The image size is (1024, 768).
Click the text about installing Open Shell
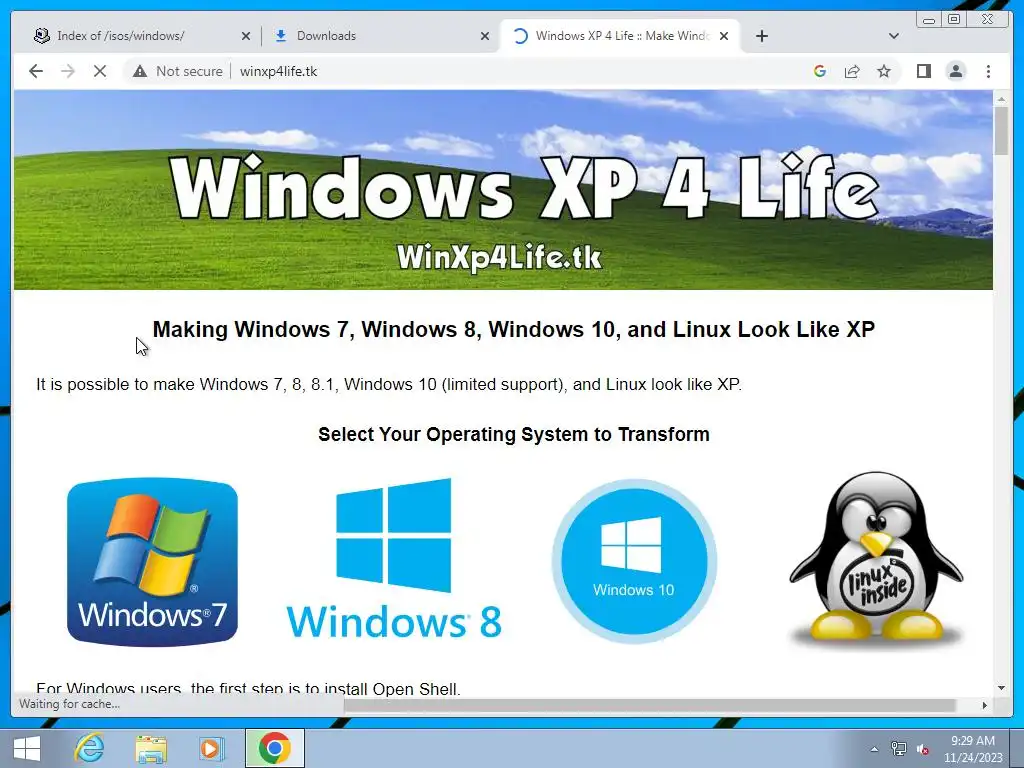248,688
